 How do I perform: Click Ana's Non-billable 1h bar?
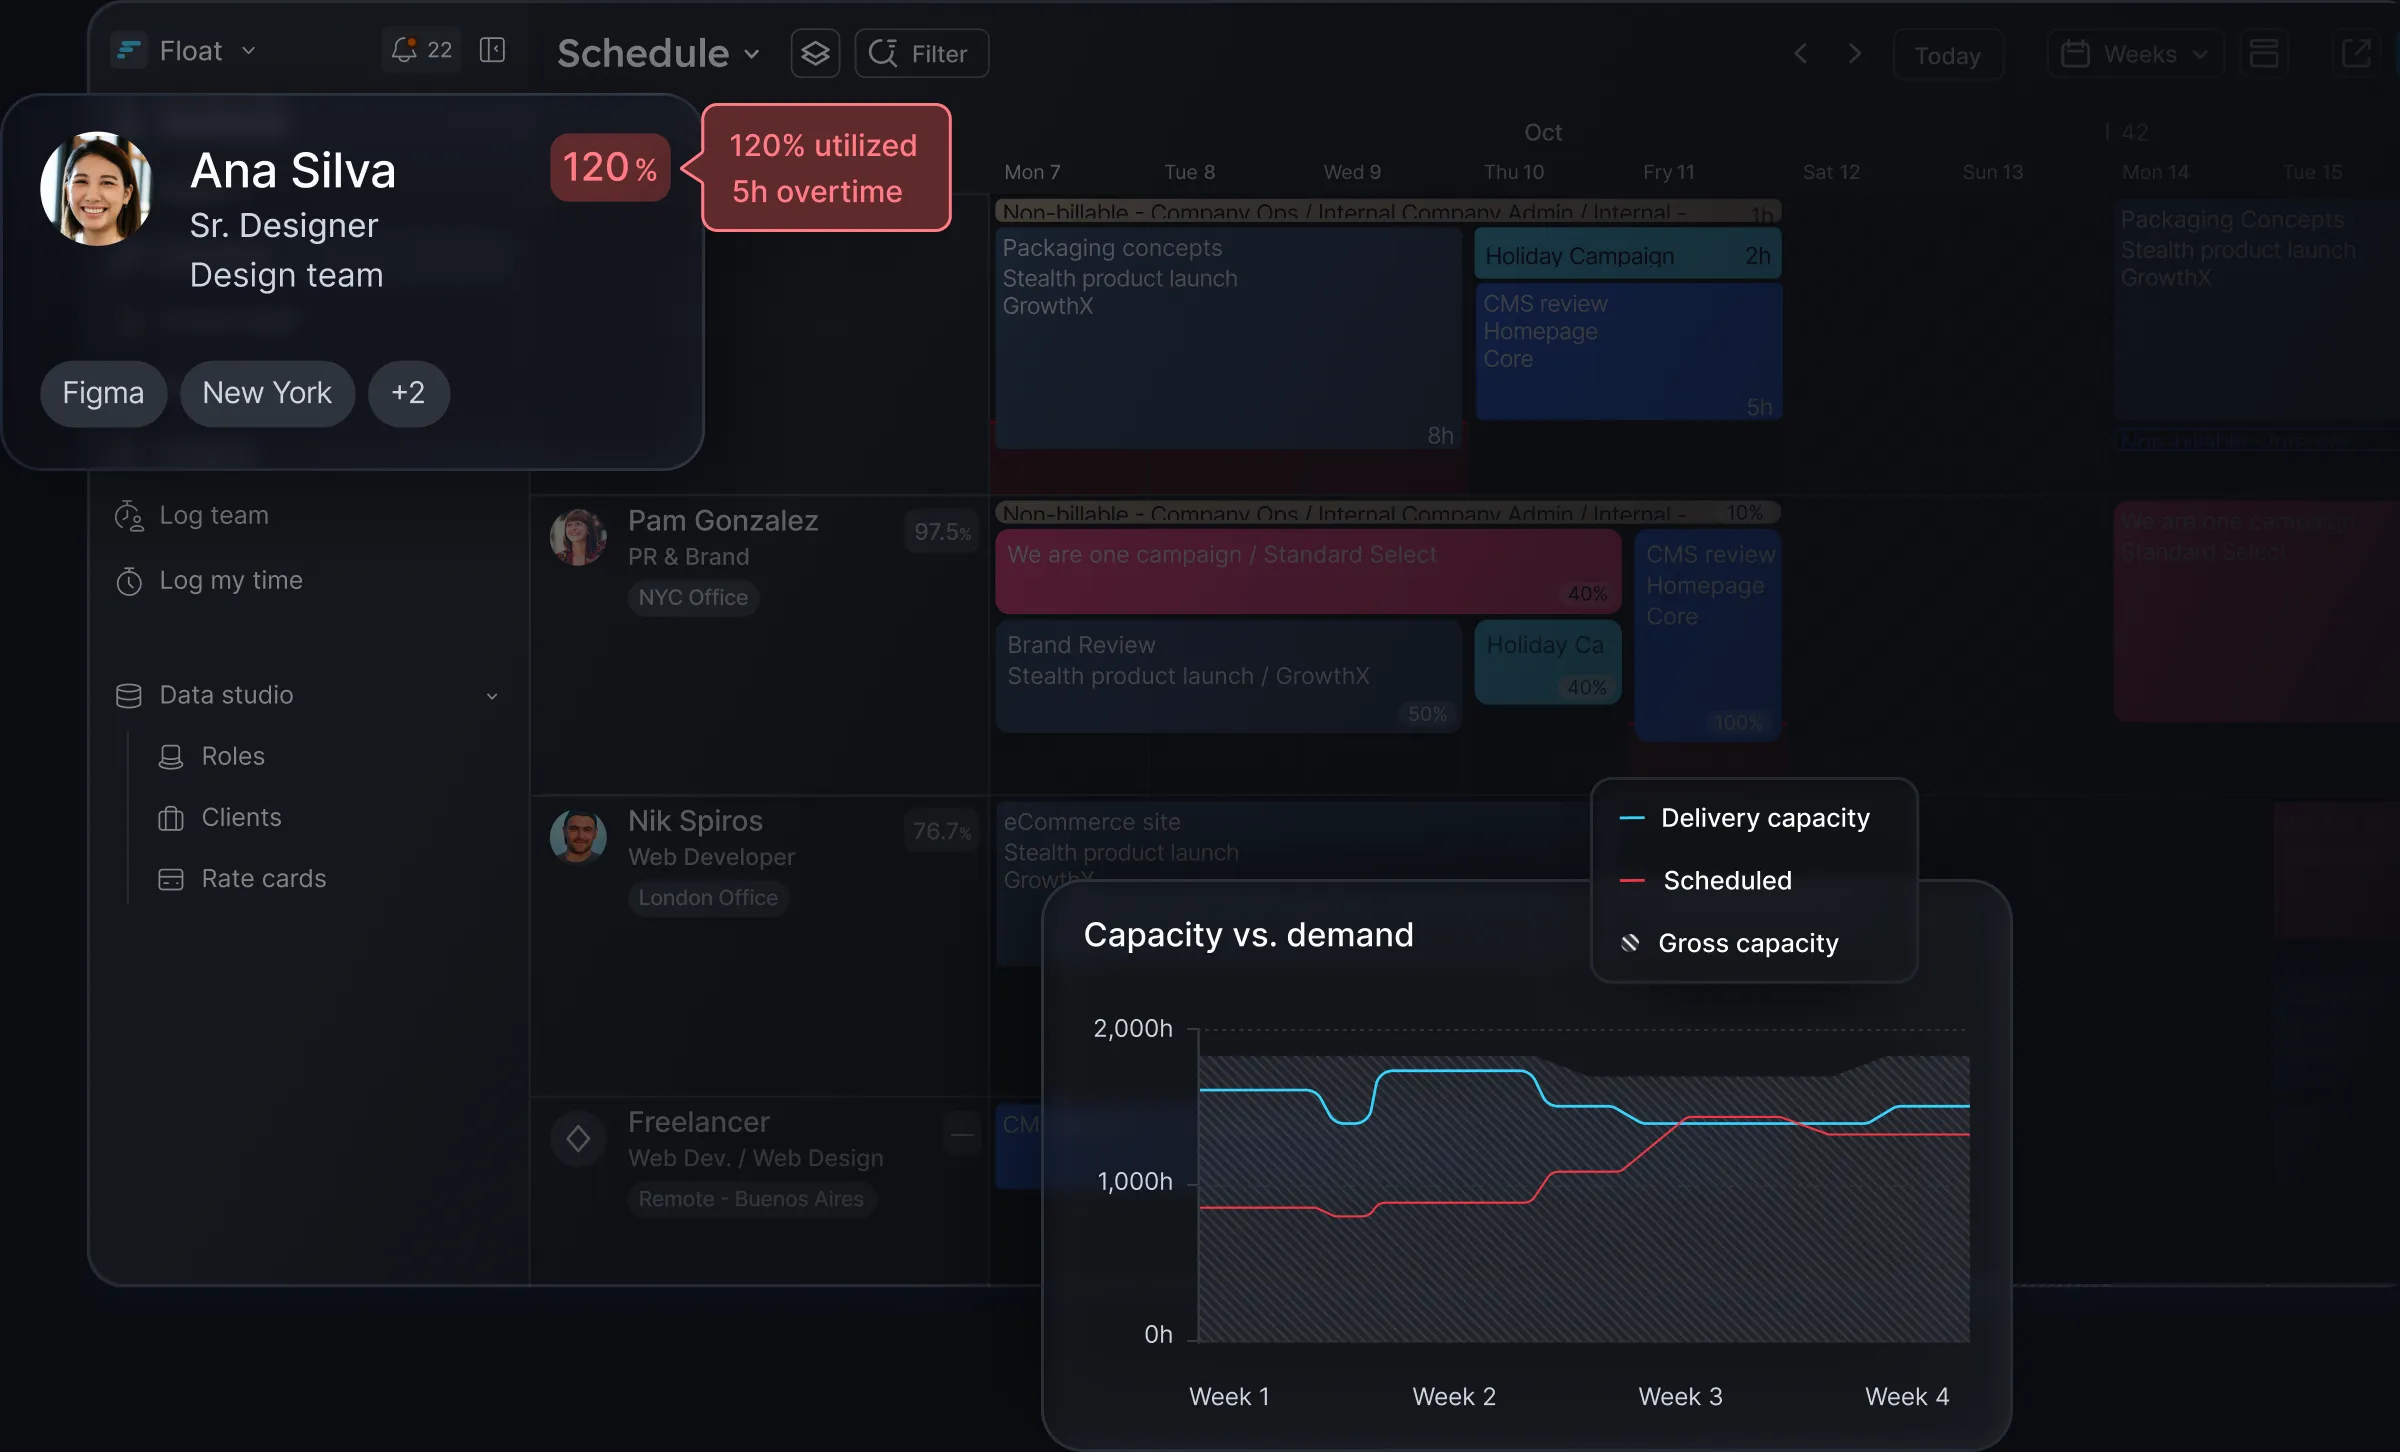click(x=1388, y=212)
